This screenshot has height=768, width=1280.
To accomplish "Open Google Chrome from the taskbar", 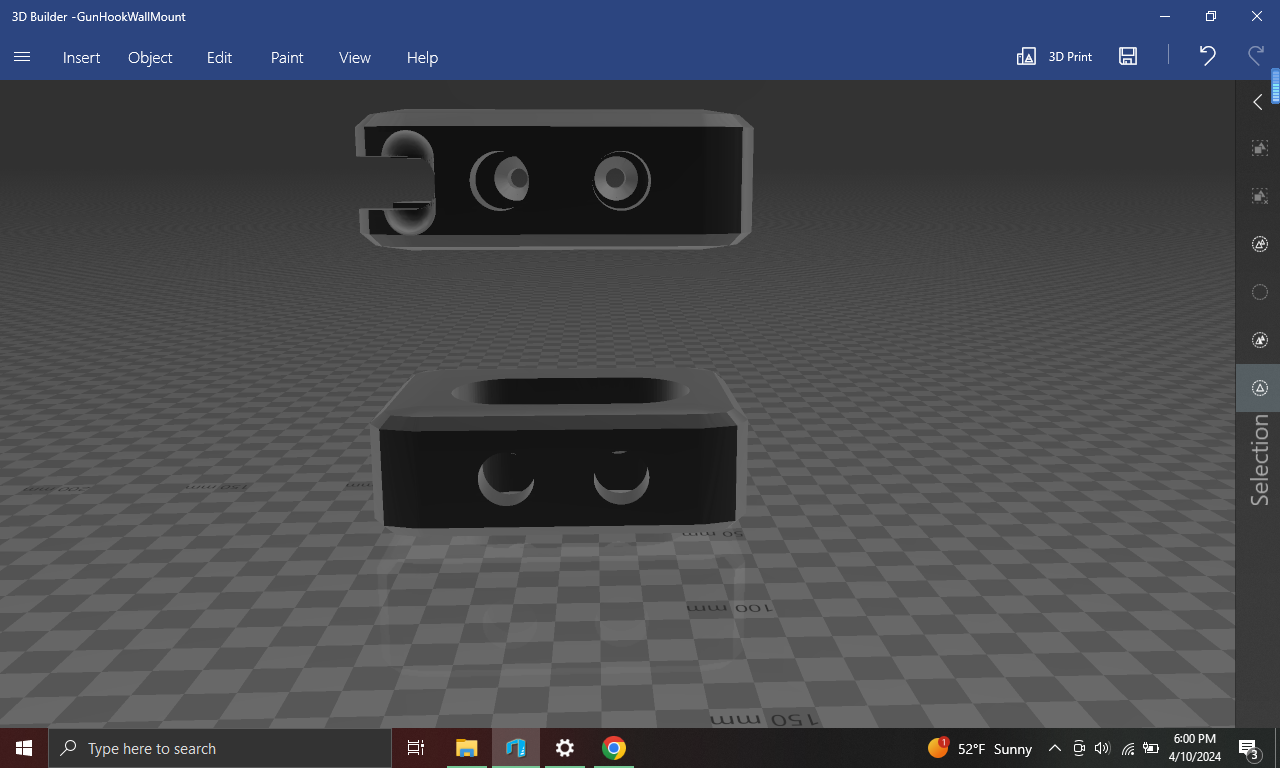I will (613, 748).
